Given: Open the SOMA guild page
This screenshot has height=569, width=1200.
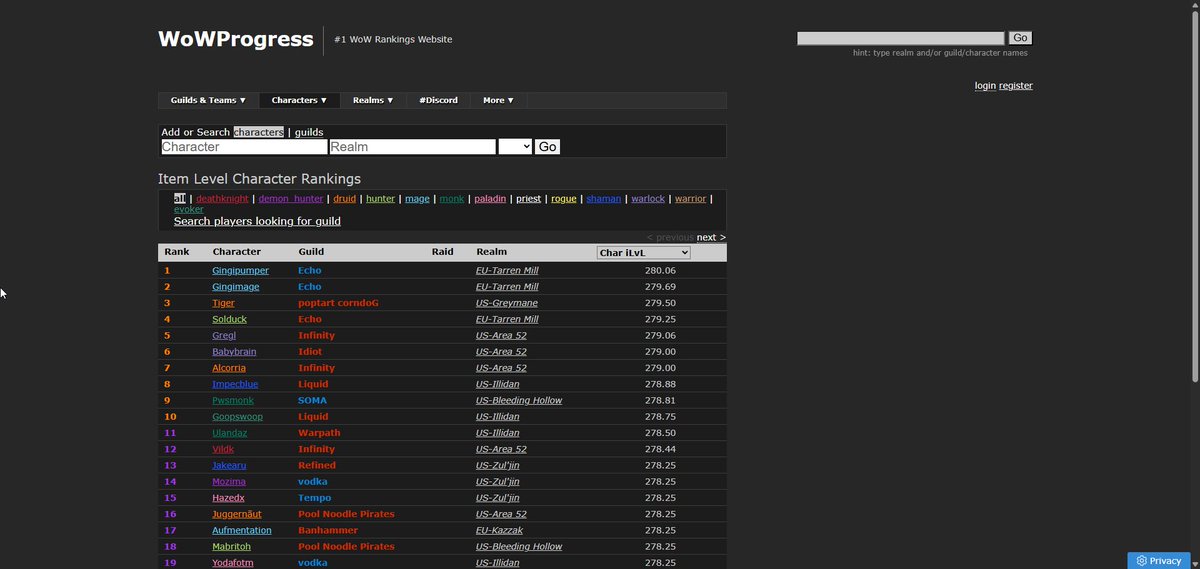Looking at the screenshot, I should coord(312,400).
